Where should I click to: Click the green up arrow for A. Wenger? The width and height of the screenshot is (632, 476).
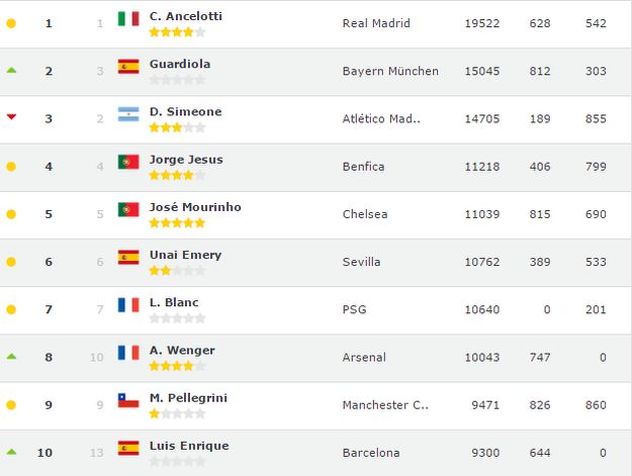point(11,357)
